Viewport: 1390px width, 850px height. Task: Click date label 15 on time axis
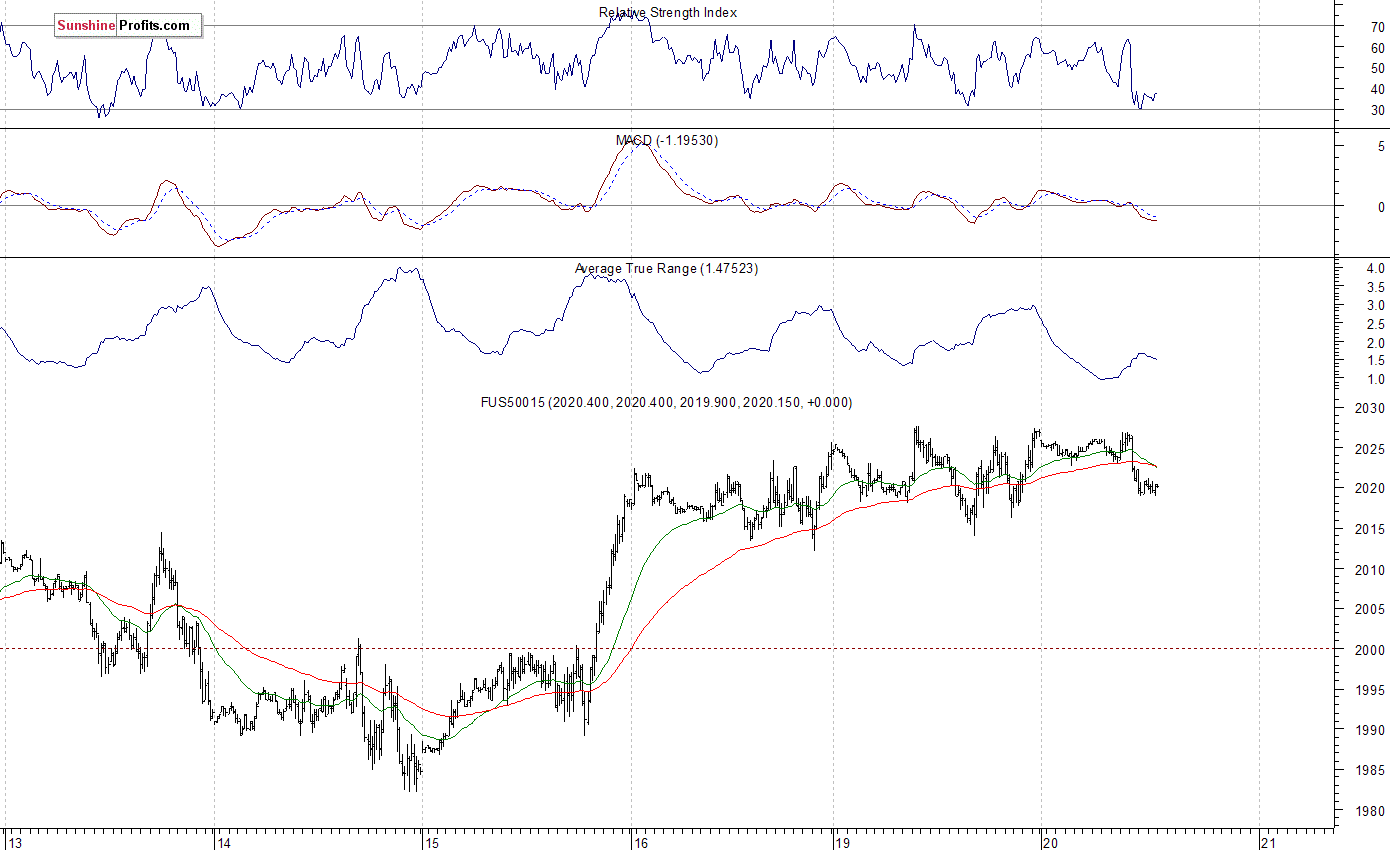tap(432, 843)
